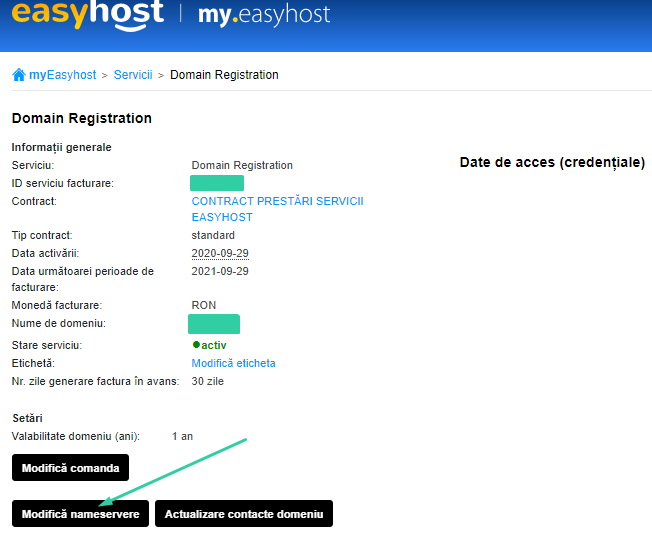Open the CONTRACT PRESTĂRI SERVICII EASYHOST link
652x545 pixels.
point(277,209)
